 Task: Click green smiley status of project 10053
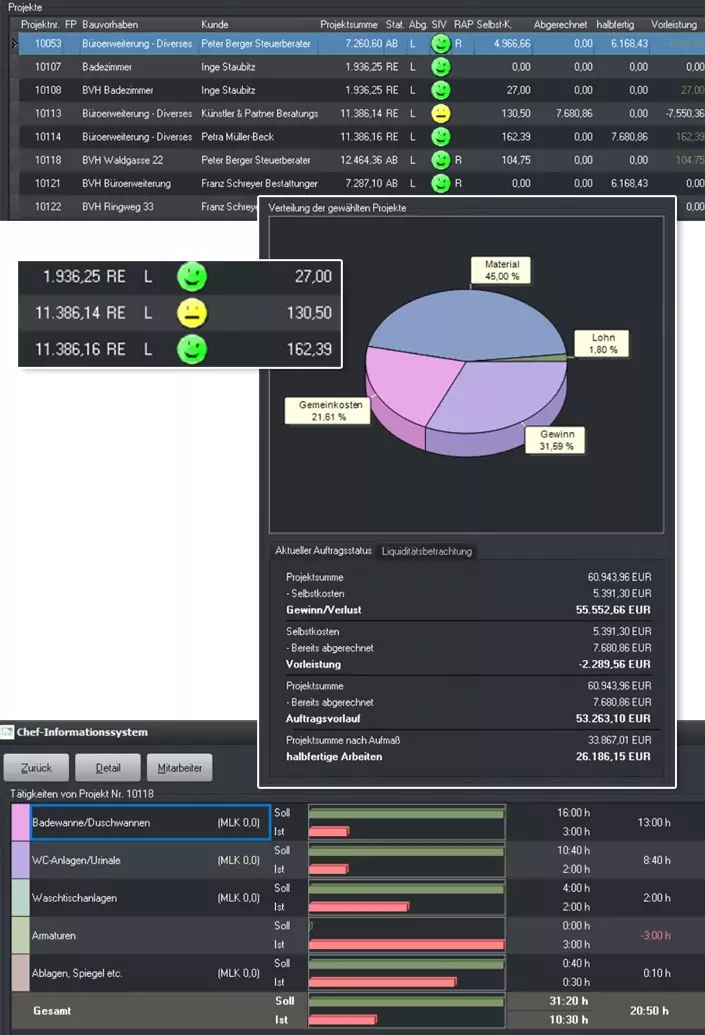click(440, 44)
